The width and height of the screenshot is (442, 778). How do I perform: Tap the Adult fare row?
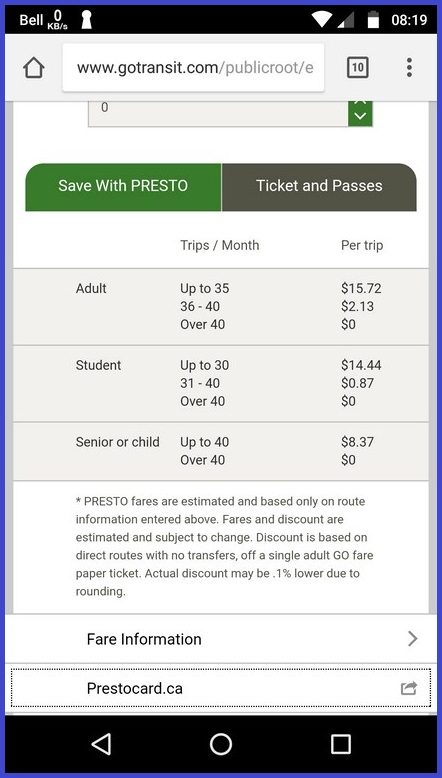pyautogui.click(x=221, y=307)
